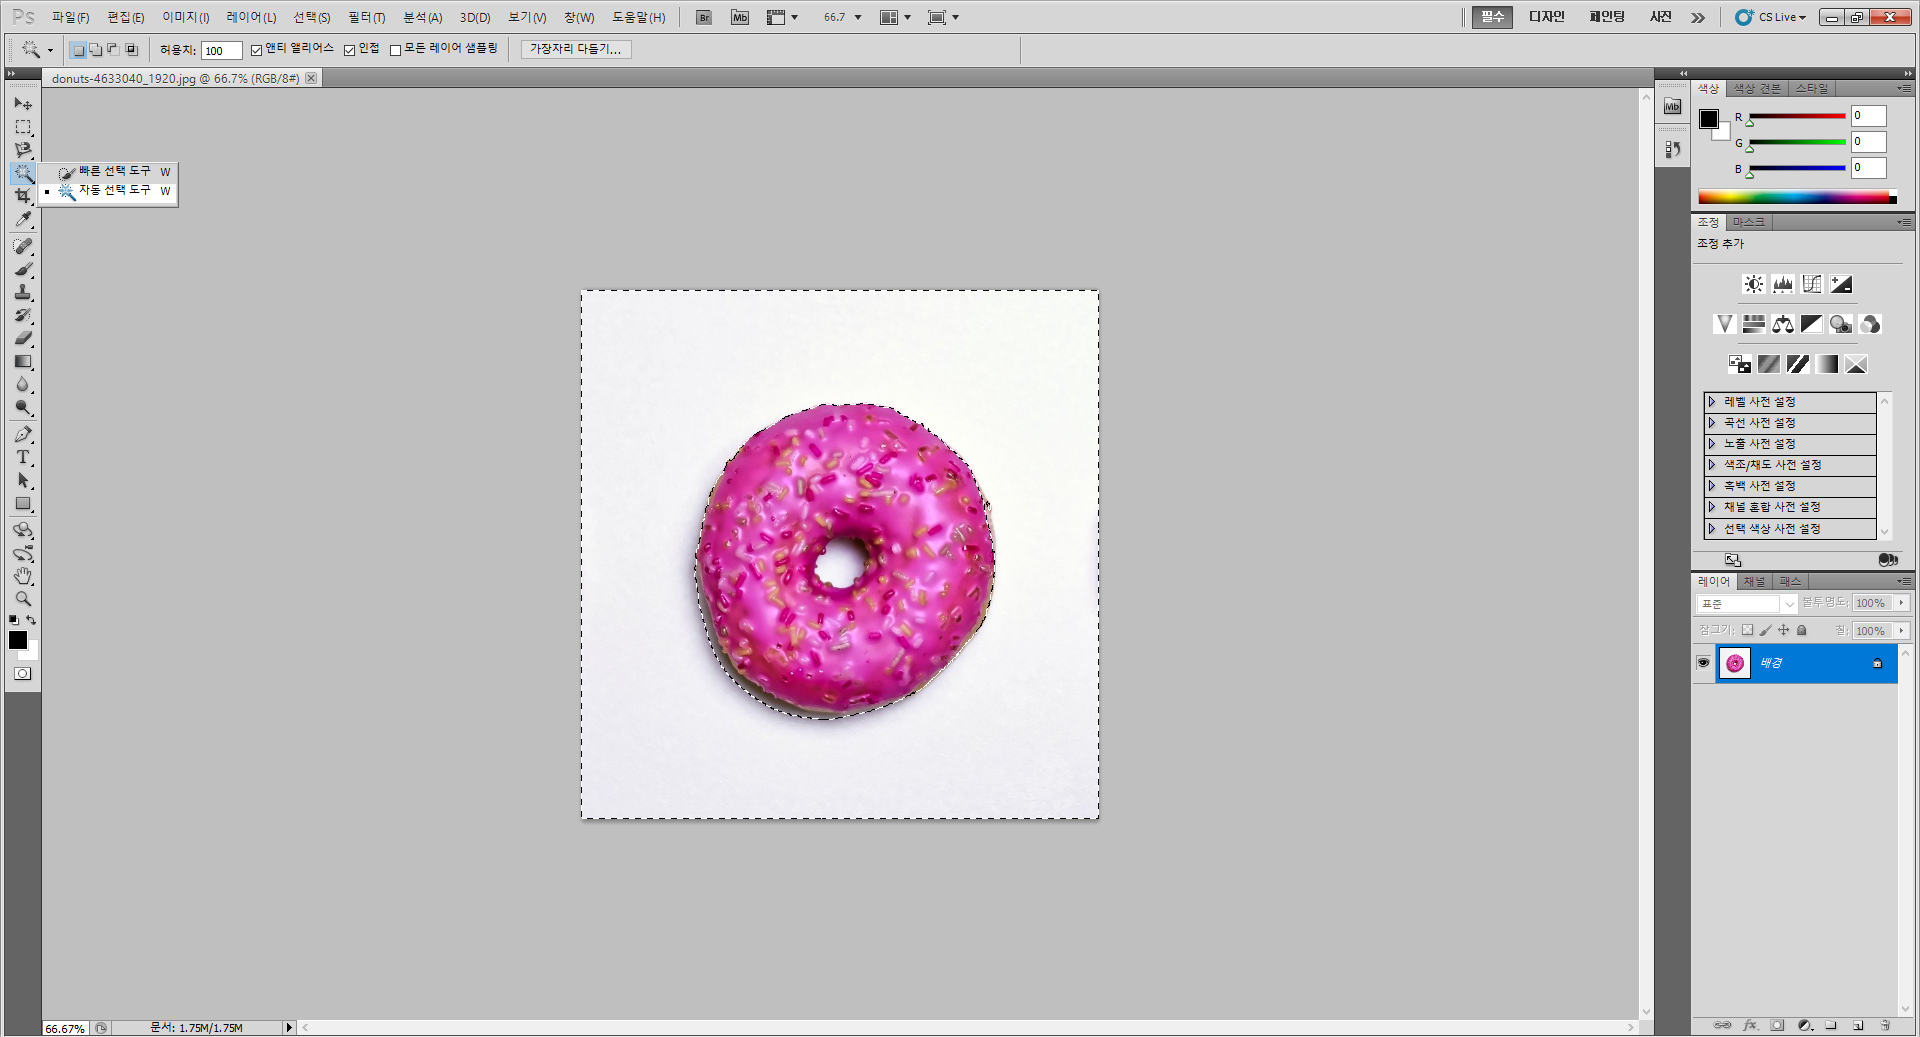
Task: Select the Spot Healing Brush tool
Action: 23,246
